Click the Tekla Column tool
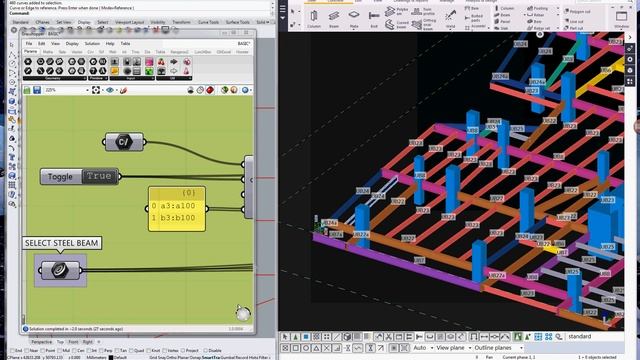 click(x=313, y=18)
